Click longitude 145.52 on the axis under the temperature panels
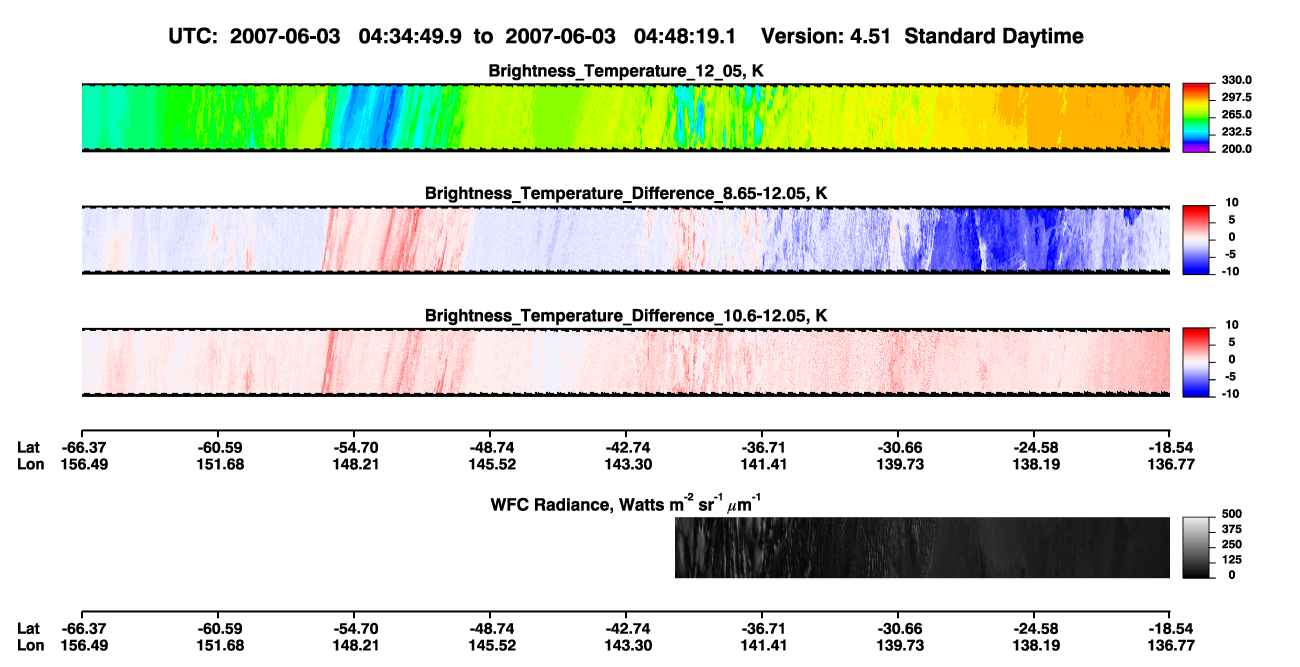Image resolution: width=1300 pixels, height=667 pixels. click(x=489, y=463)
